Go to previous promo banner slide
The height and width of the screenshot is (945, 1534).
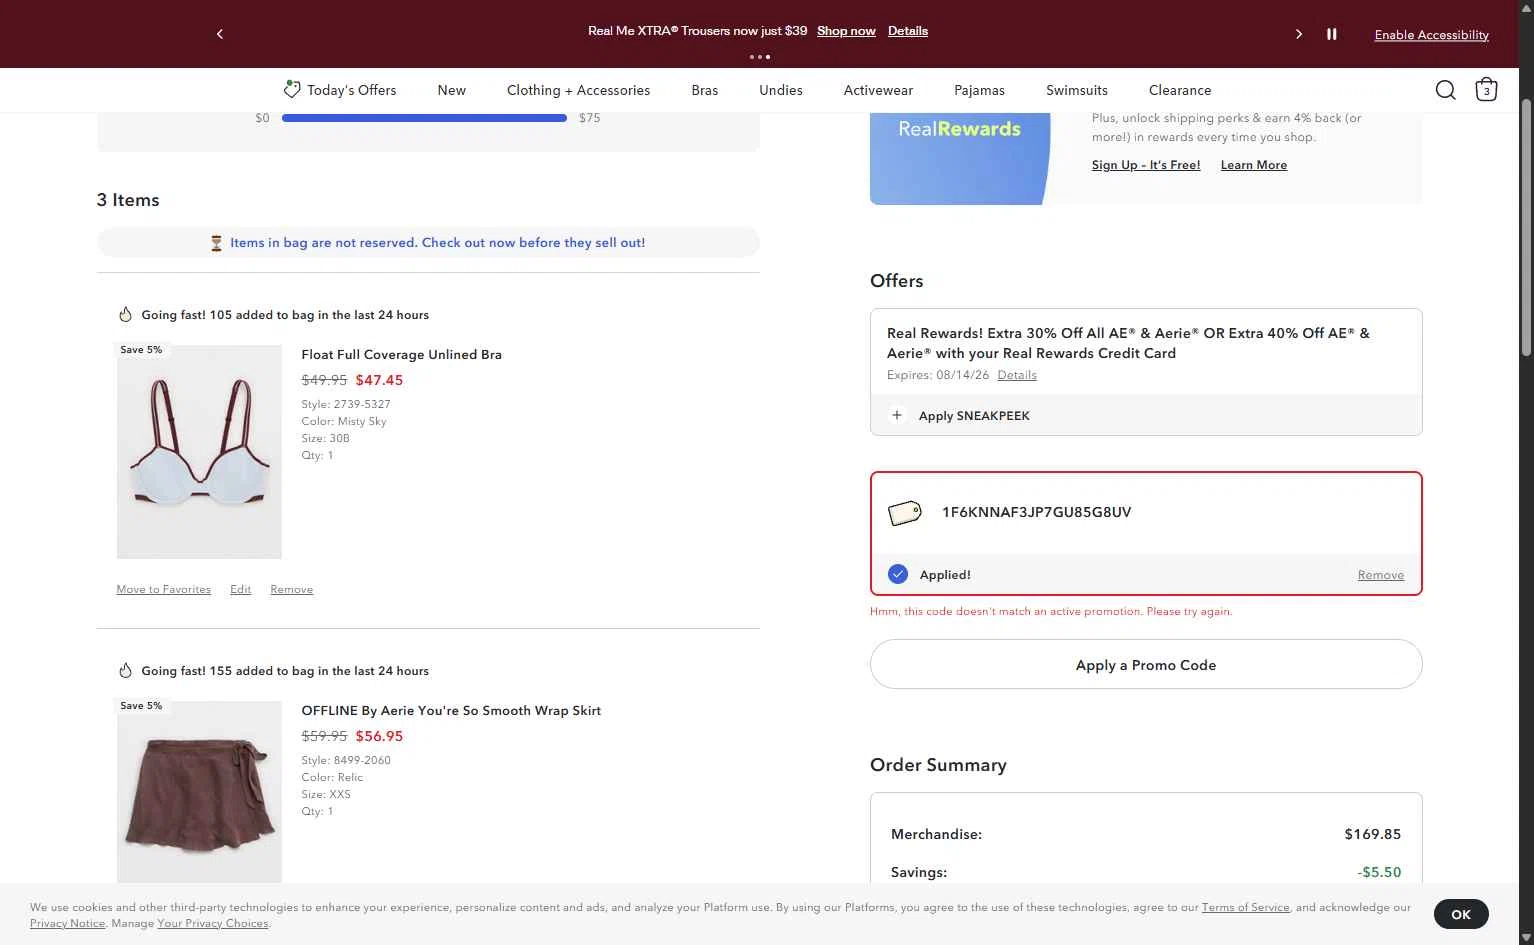[x=220, y=34]
